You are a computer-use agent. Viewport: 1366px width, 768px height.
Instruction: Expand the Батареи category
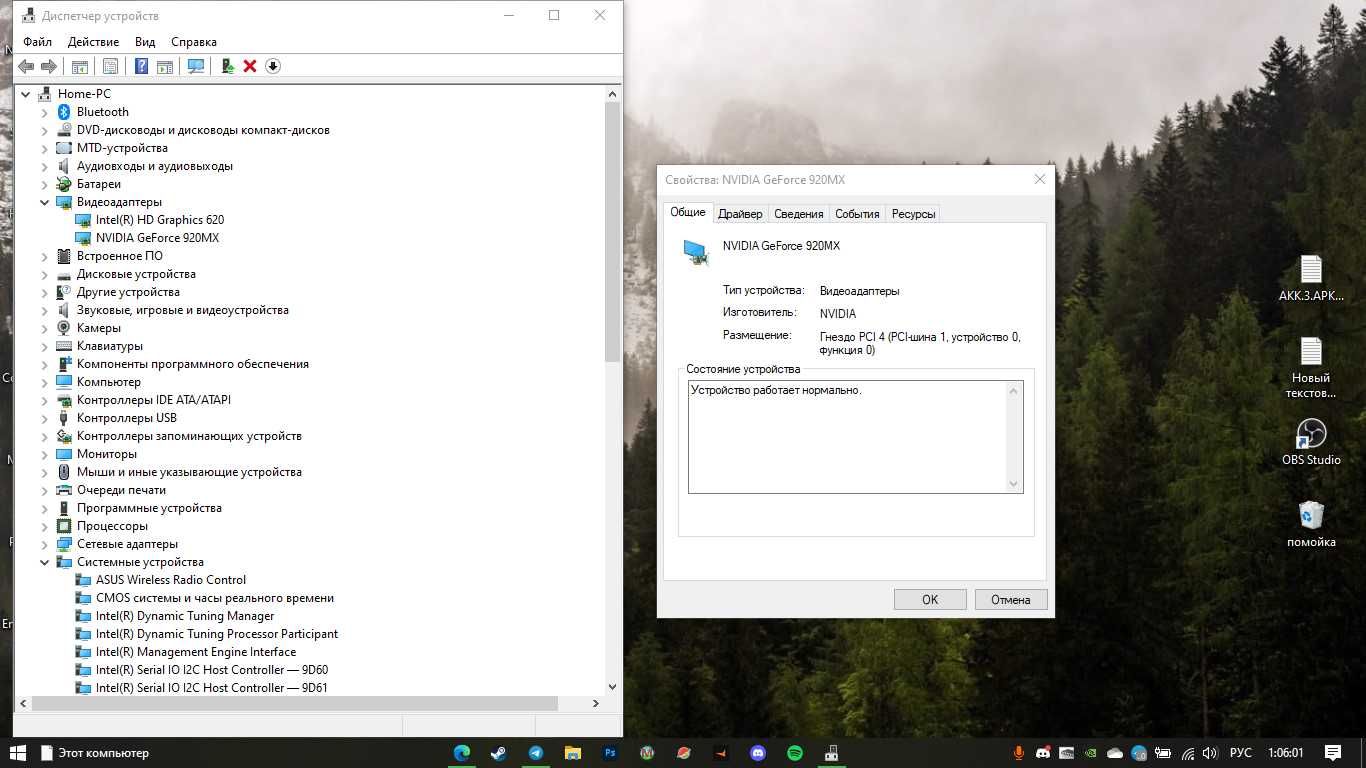[x=44, y=184]
